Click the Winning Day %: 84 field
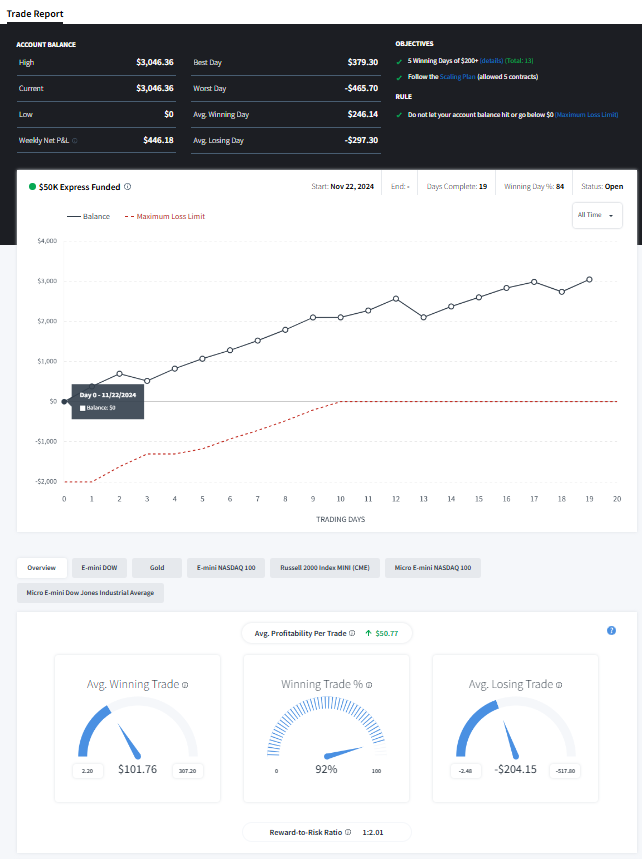The height and width of the screenshot is (859, 642). click(x=534, y=187)
